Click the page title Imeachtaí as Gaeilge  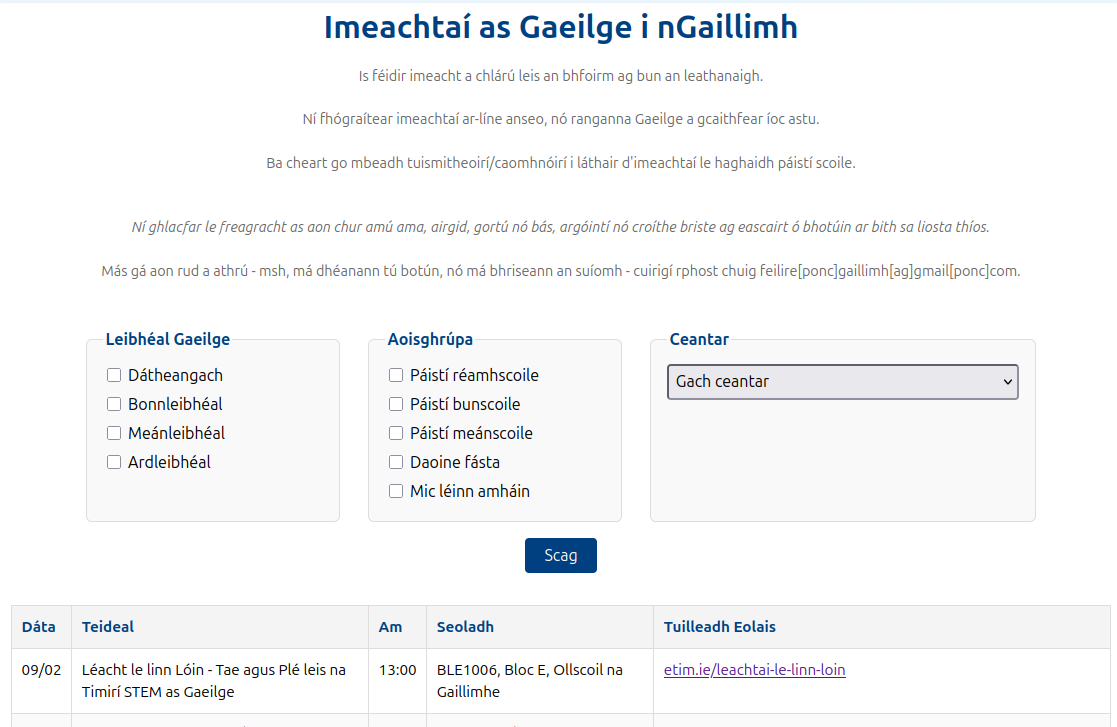560,28
